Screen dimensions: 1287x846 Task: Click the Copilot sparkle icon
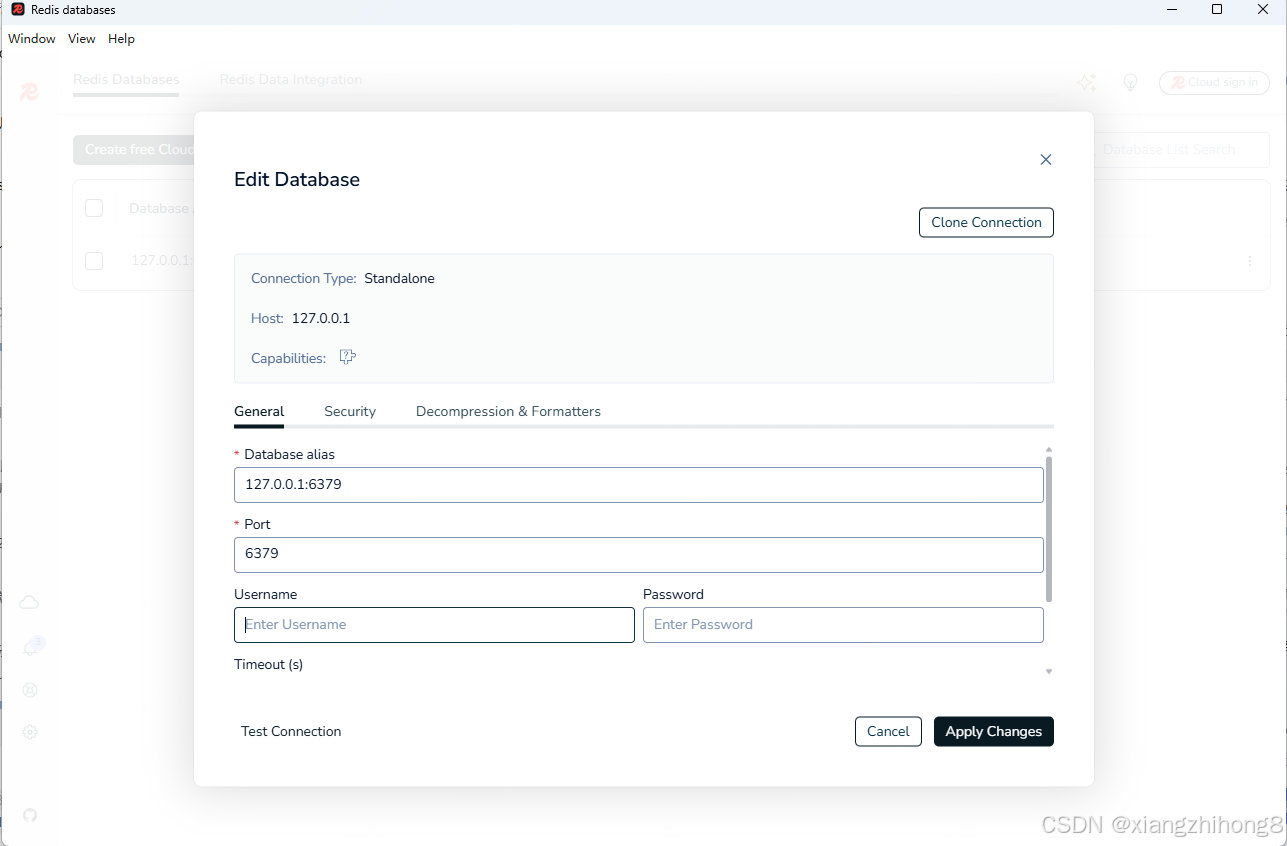(x=1086, y=83)
